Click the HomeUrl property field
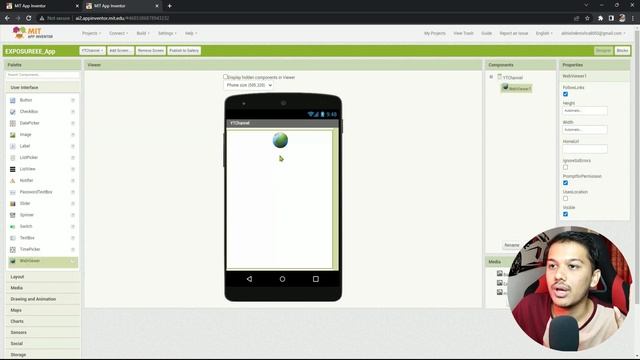 pyautogui.click(x=584, y=149)
